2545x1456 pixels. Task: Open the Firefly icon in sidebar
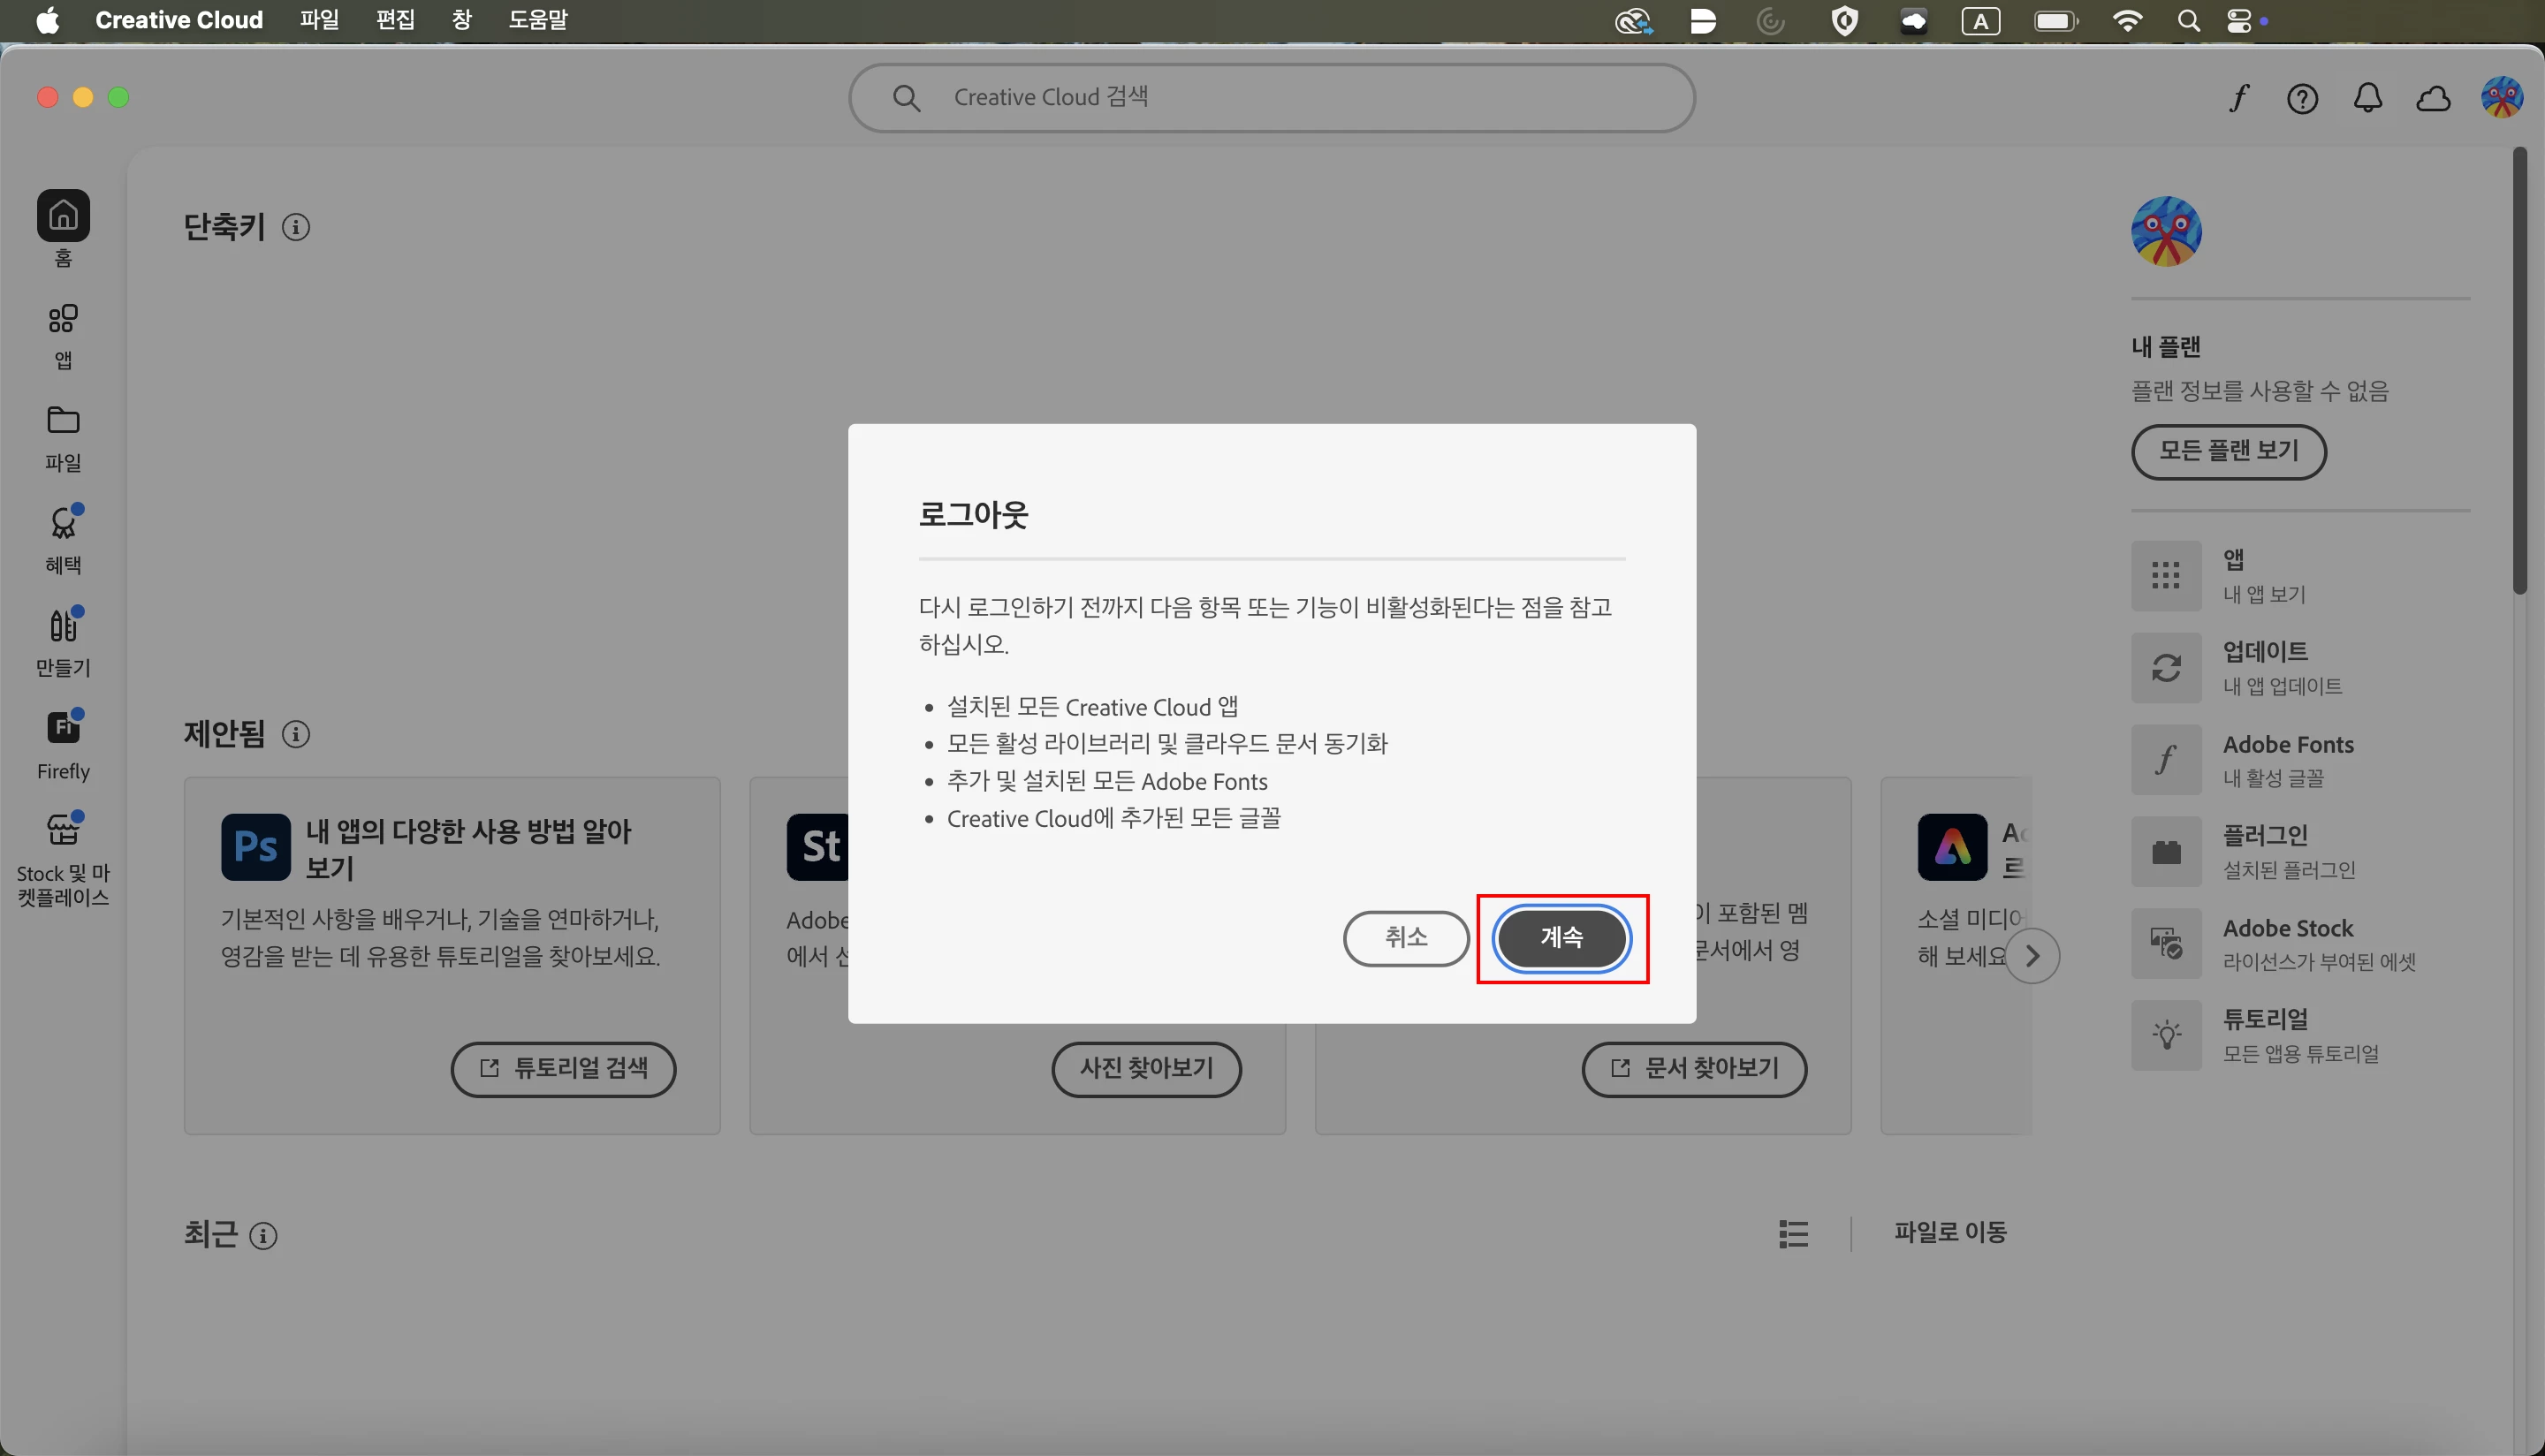click(x=63, y=727)
